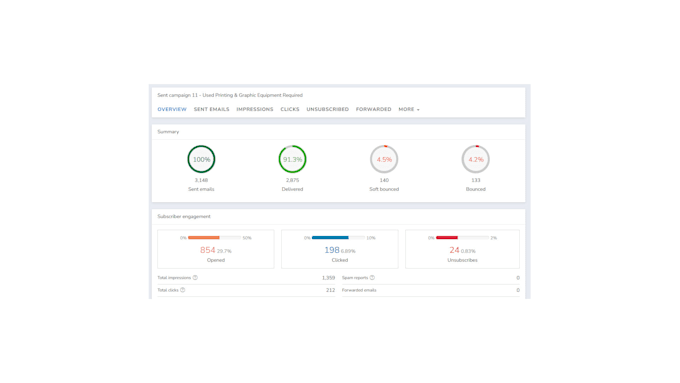Click the Total clicks help icon

tap(183, 290)
